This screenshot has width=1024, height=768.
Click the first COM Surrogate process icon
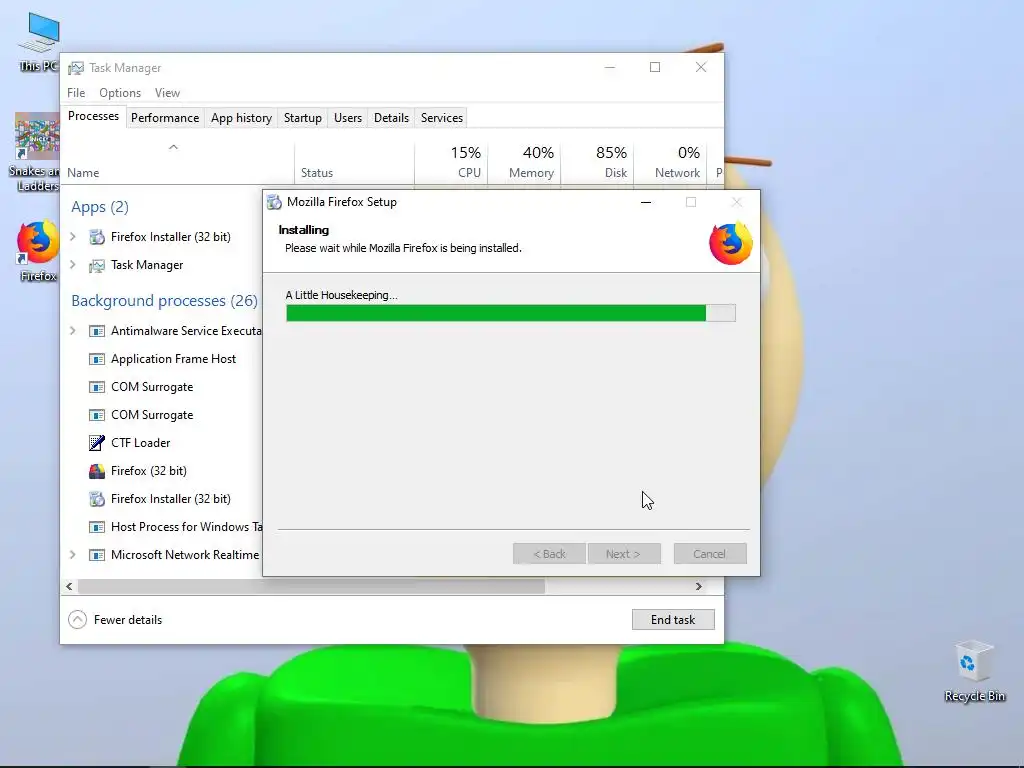tap(97, 387)
